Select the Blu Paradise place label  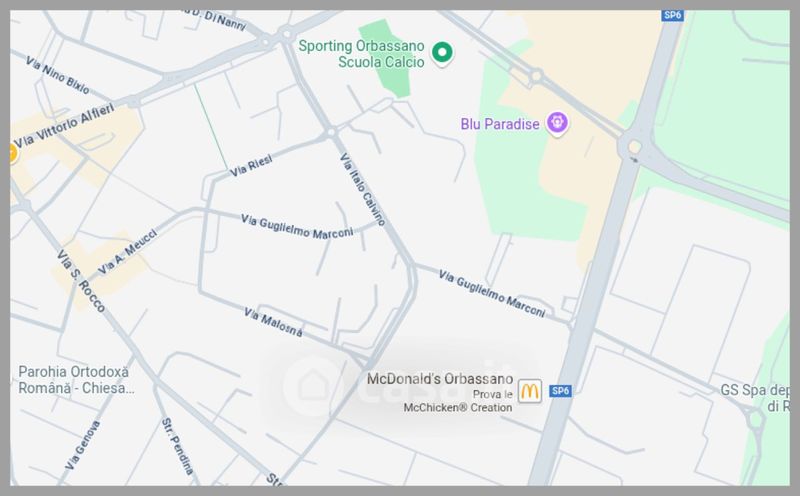pos(499,124)
